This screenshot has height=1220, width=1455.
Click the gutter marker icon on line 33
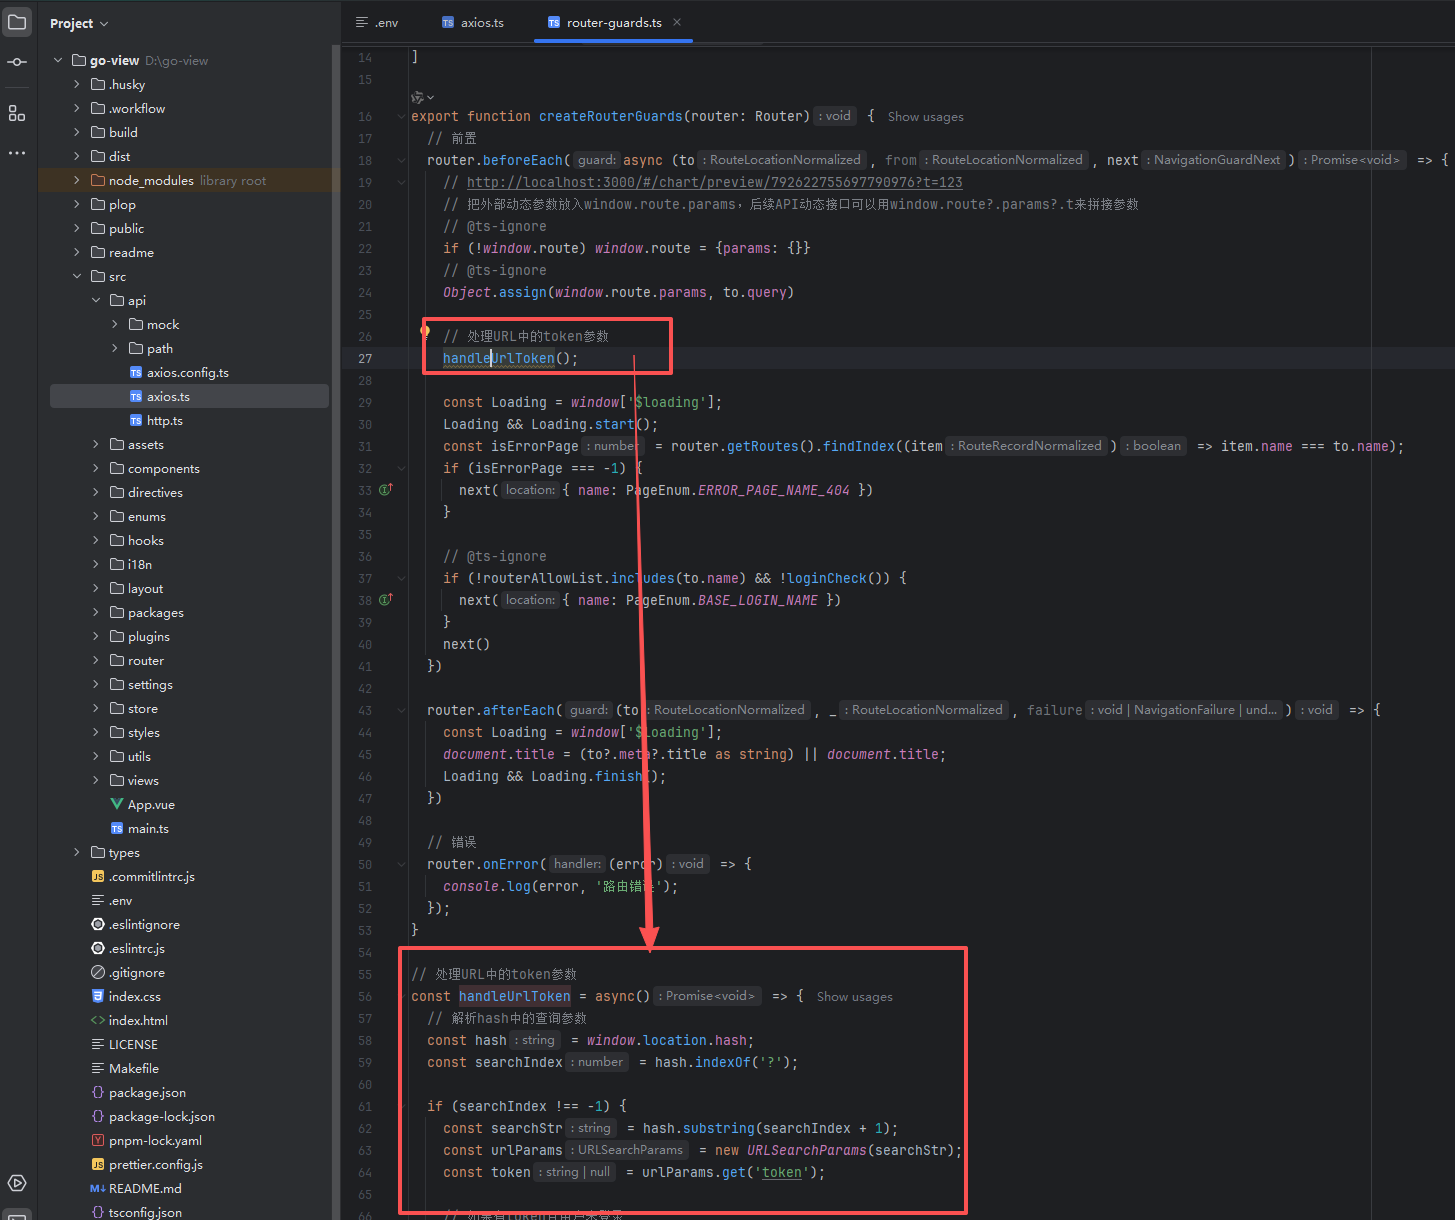tap(385, 490)
